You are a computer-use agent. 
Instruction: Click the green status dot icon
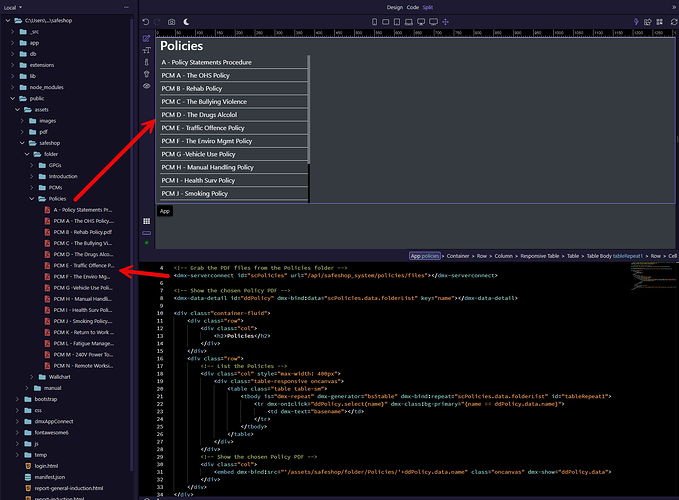[x=146, y=243]
